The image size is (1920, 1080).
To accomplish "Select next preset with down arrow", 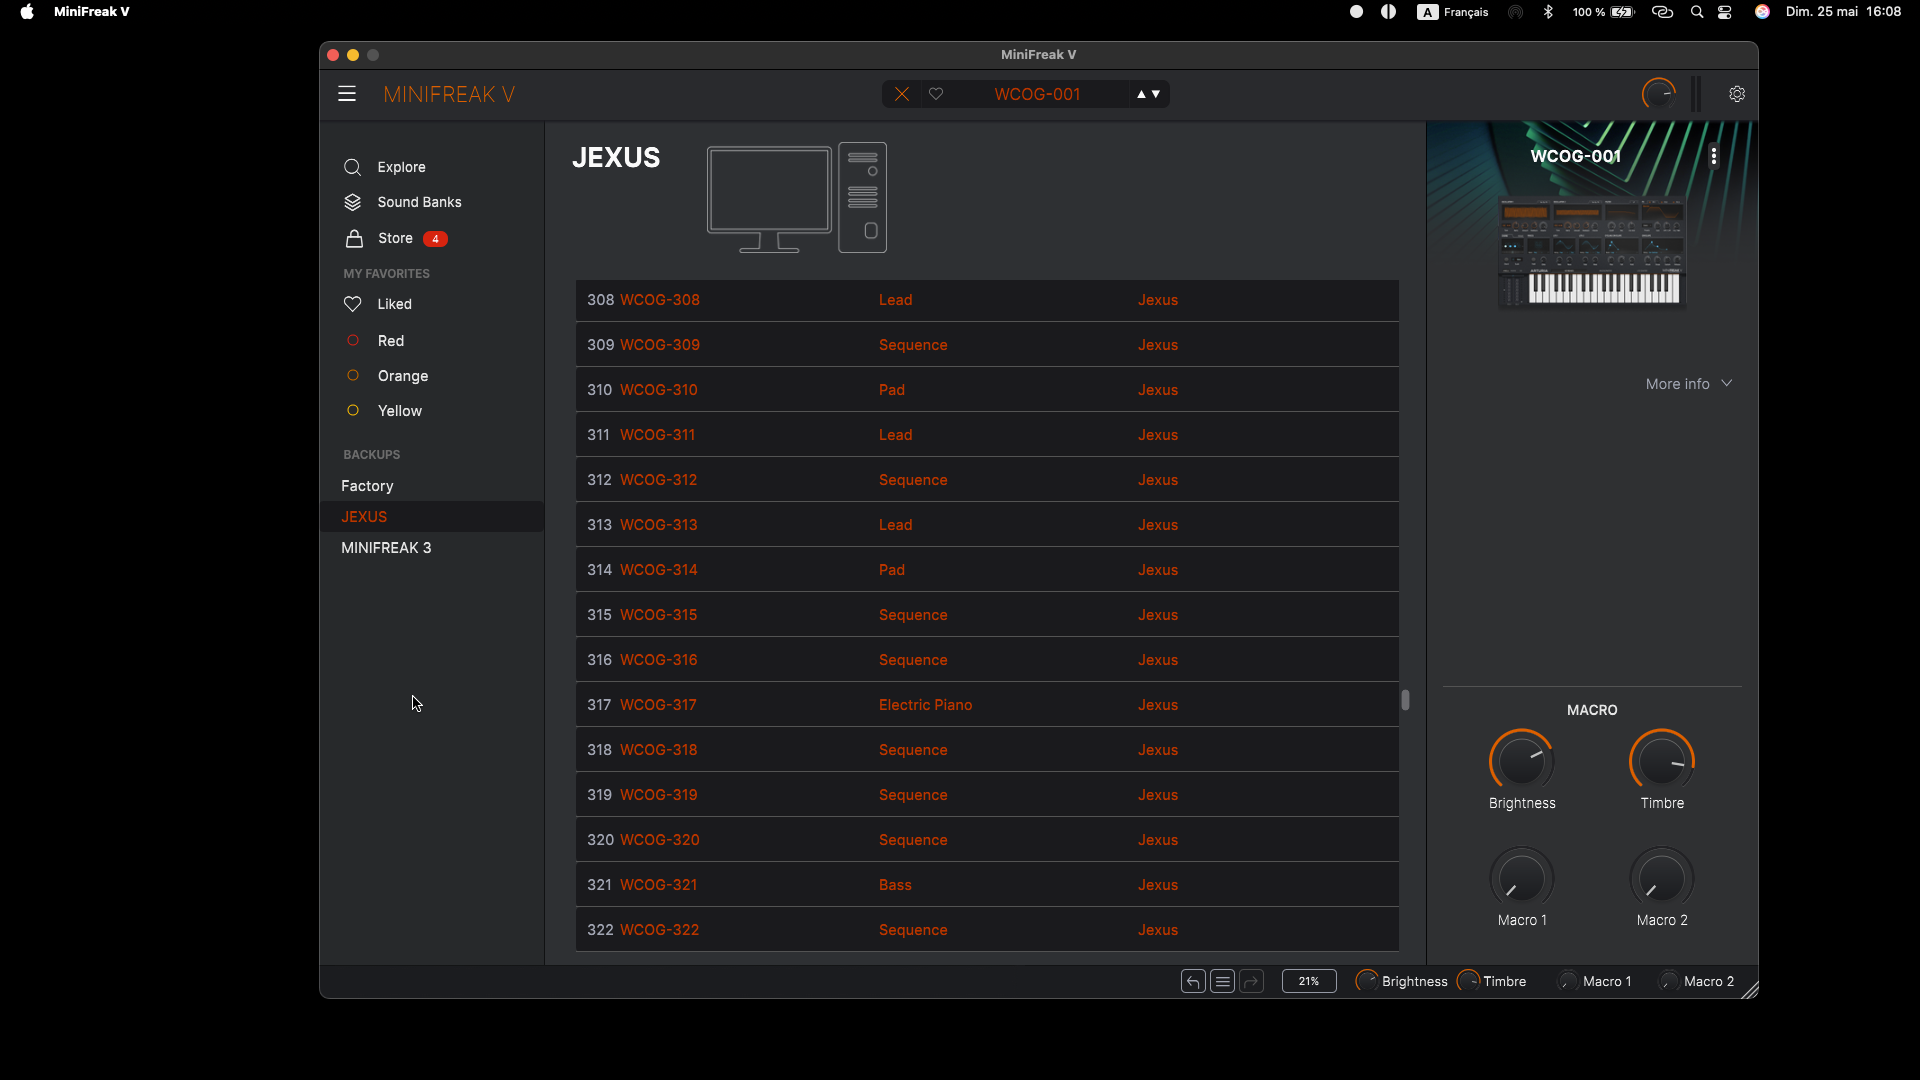I will 1156,94.
